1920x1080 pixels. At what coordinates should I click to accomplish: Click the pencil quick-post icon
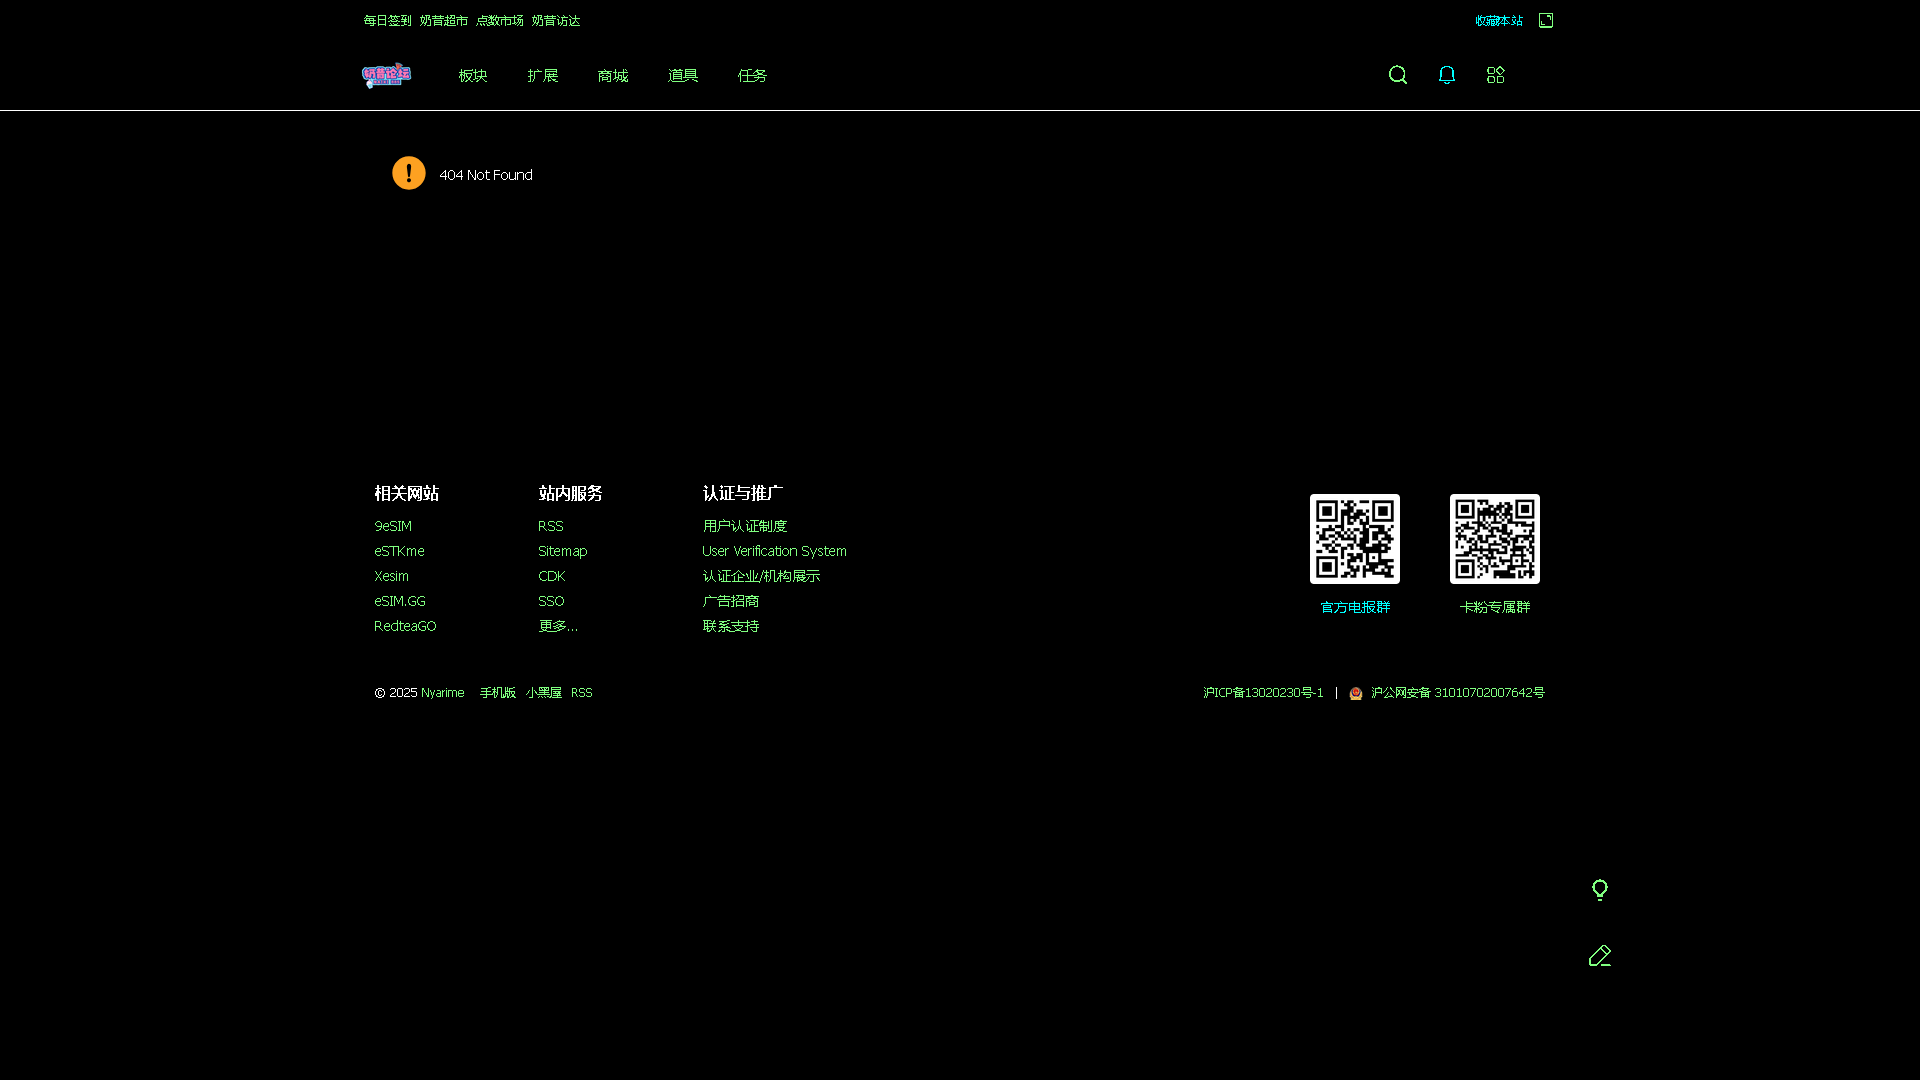(x=1599, y=955)
